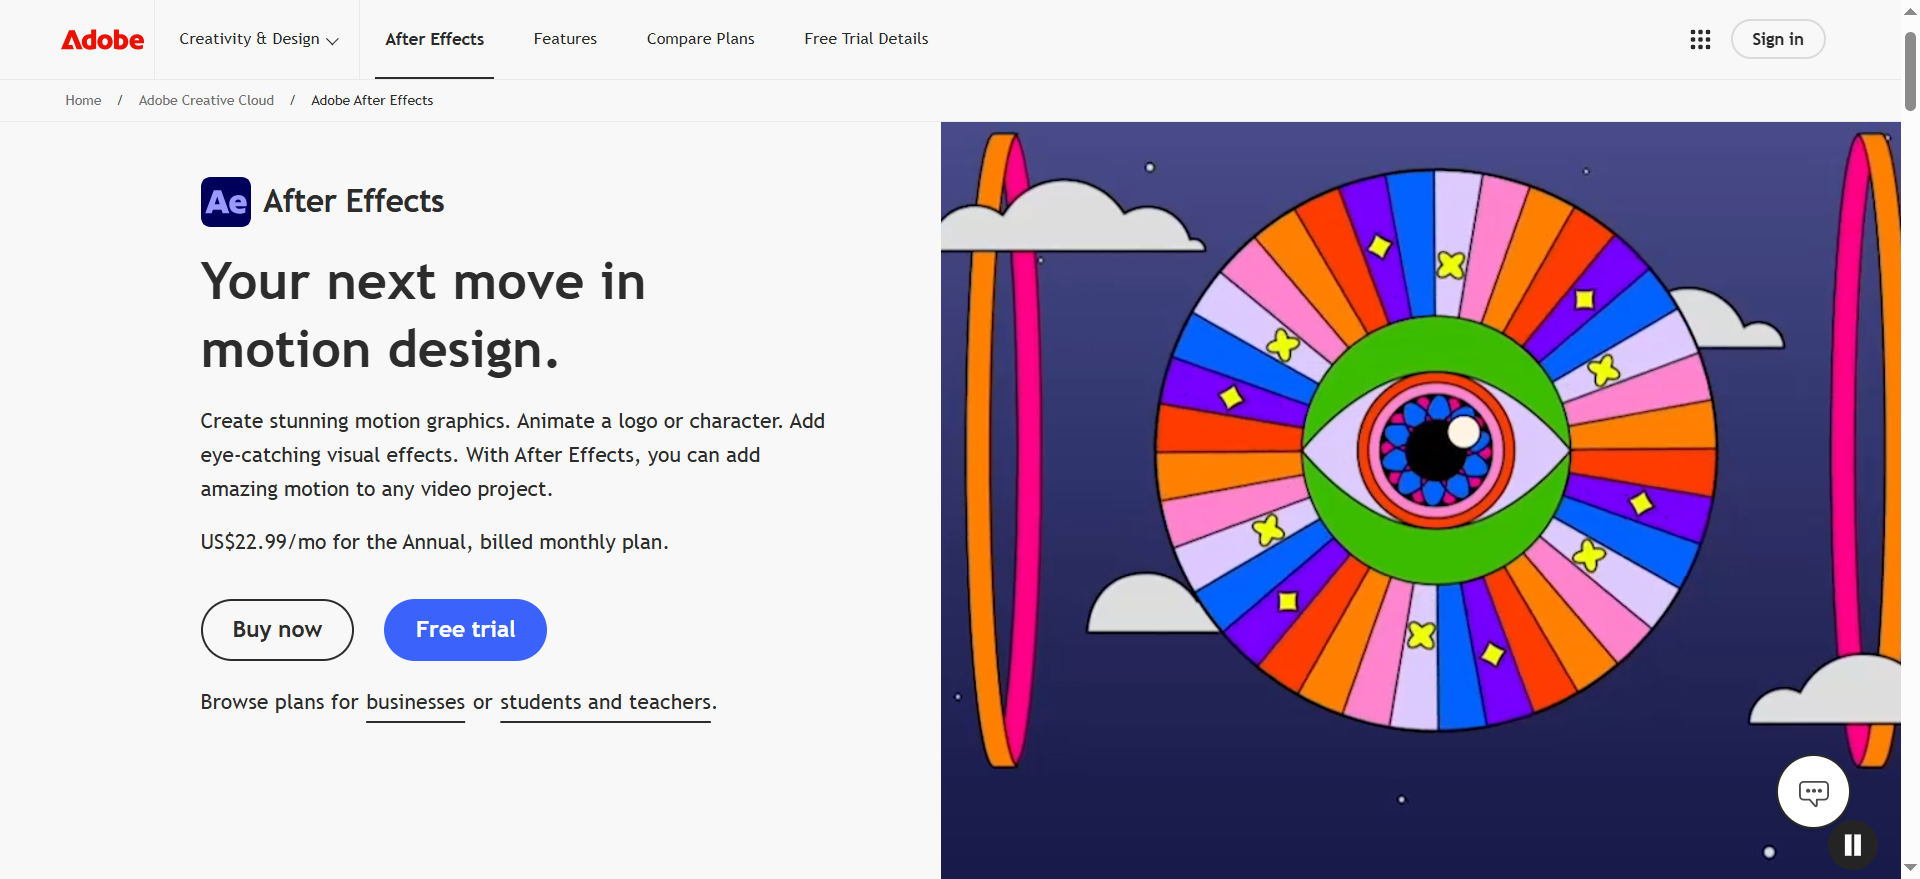Open the app switcher grid icon
This screenshot has height=879, width=1920.
coord(1700,39)
